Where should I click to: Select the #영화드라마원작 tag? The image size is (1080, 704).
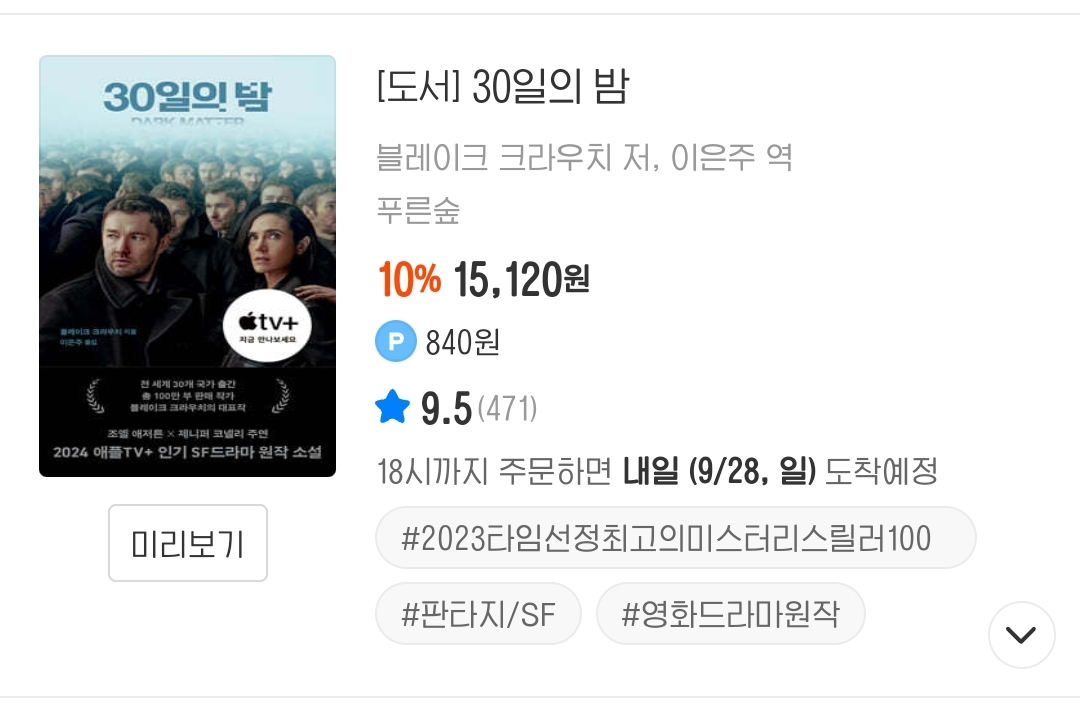pyautogui.click(x=730, y=613)
